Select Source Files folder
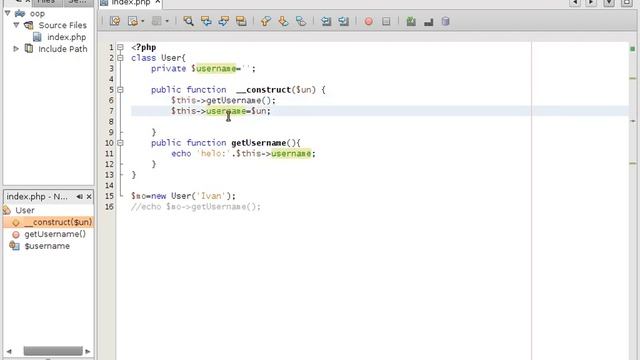640x360 pixels. pyautogui.click(x=62, y=25)
